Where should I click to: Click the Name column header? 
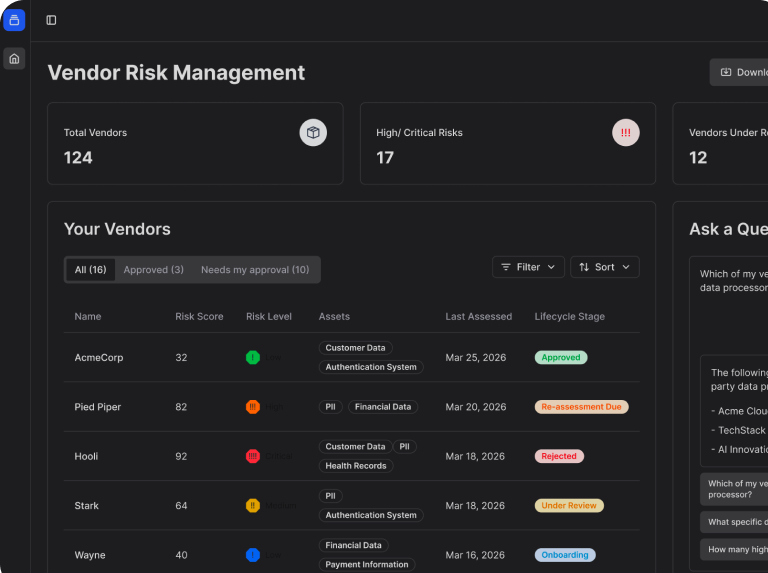pyautogui.click(x=88, y=316)
